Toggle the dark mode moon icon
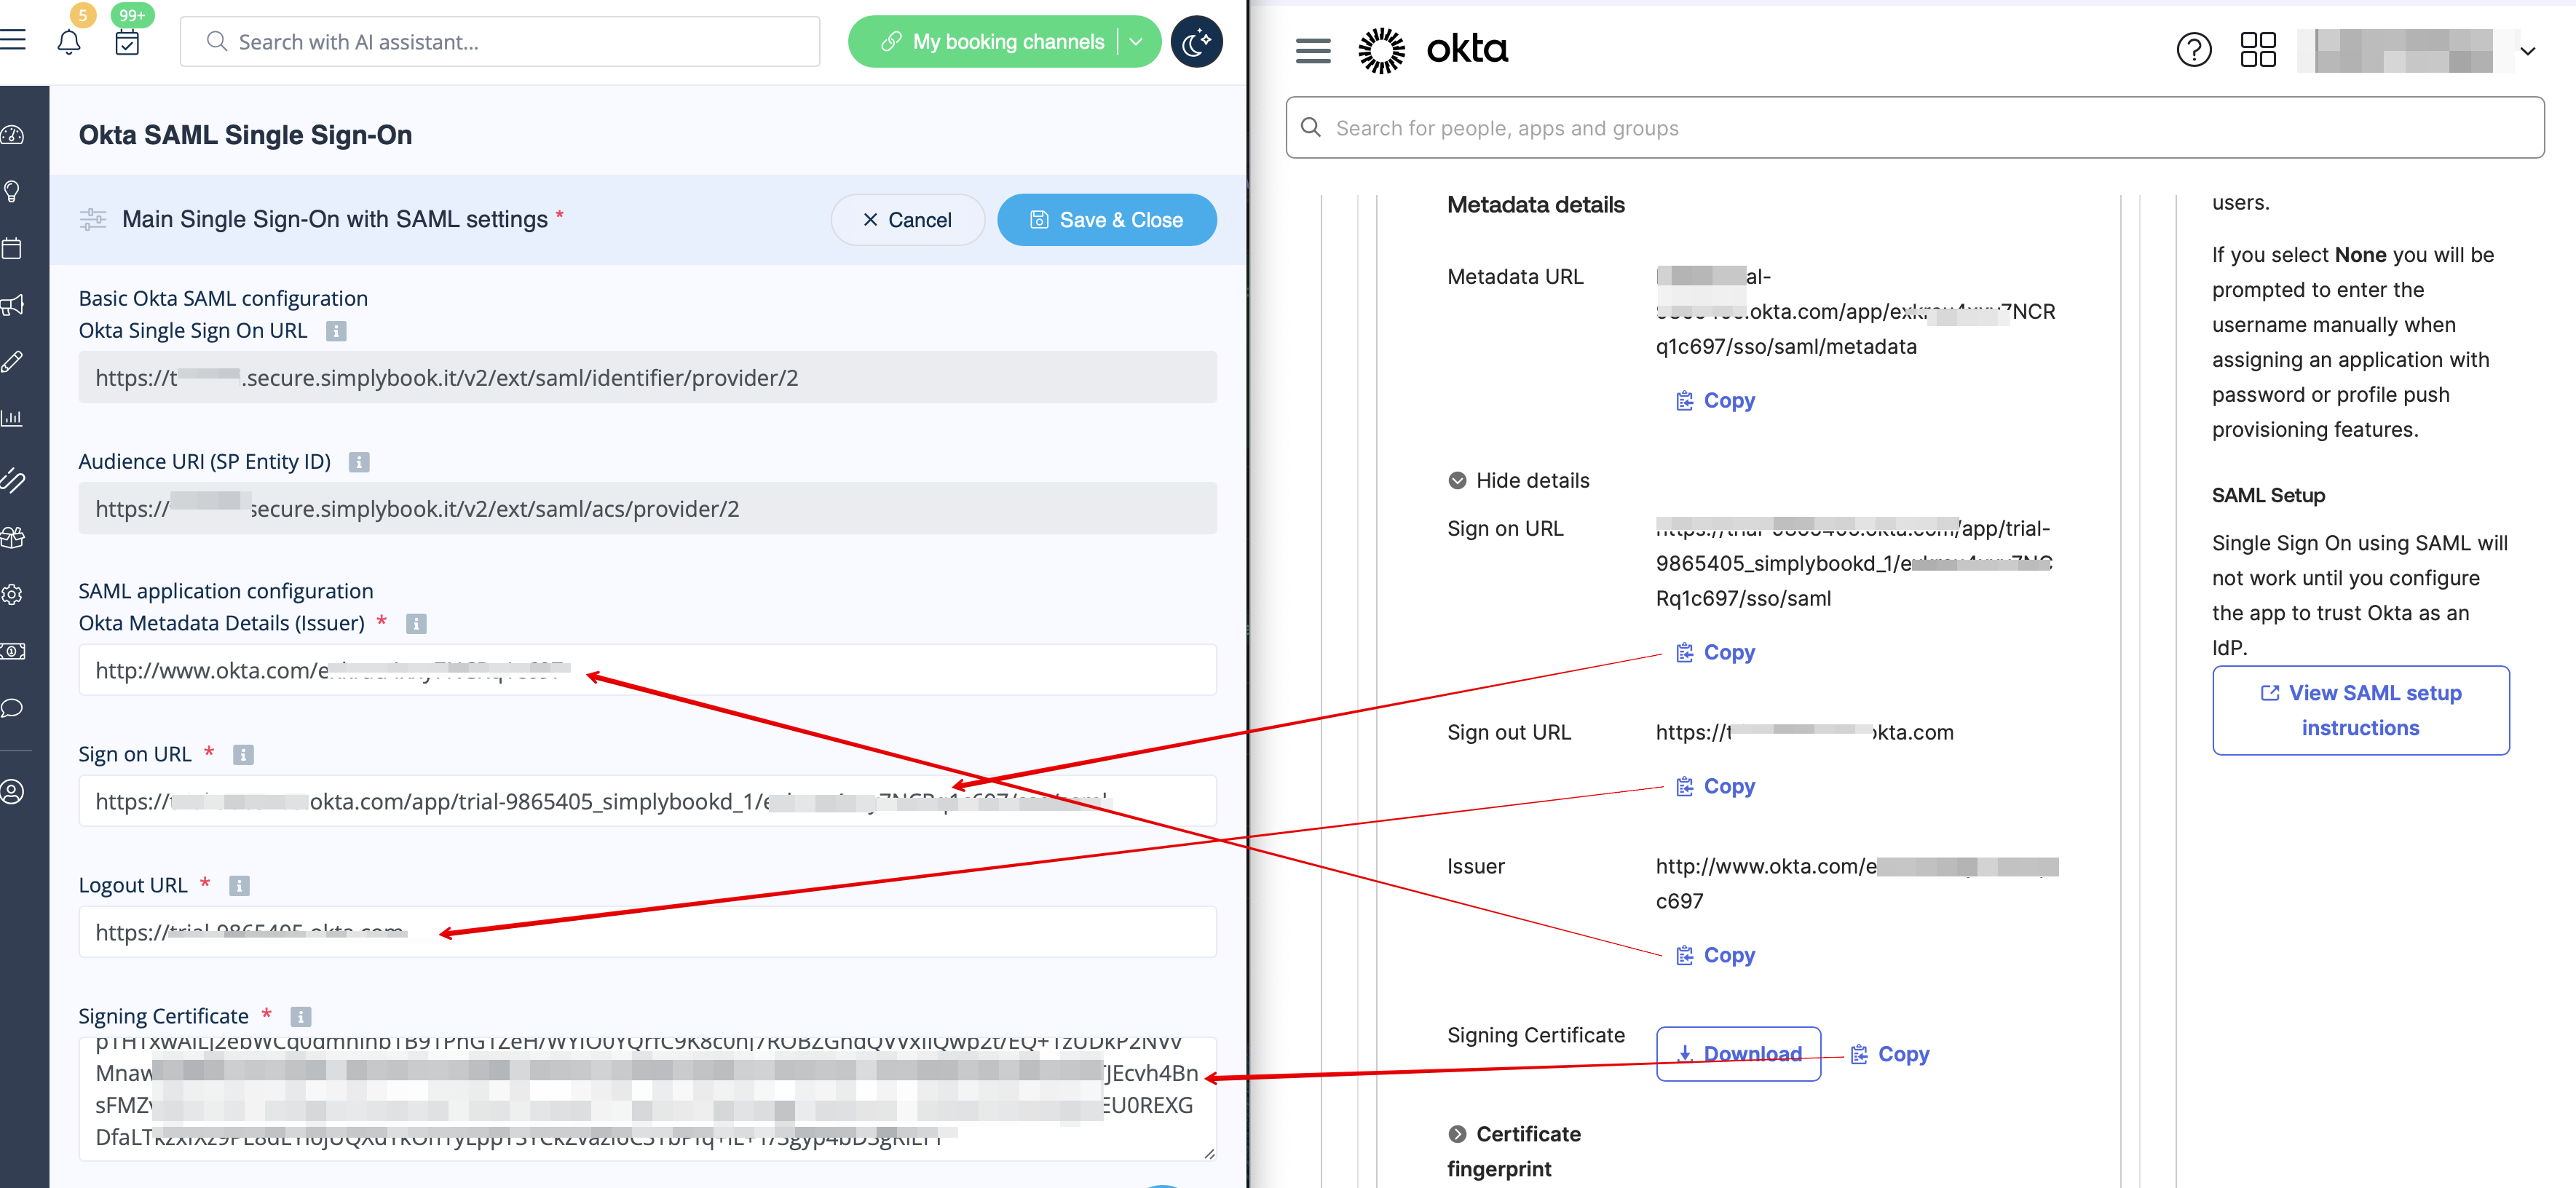 pyautogui.click(x=1196, y=42)
